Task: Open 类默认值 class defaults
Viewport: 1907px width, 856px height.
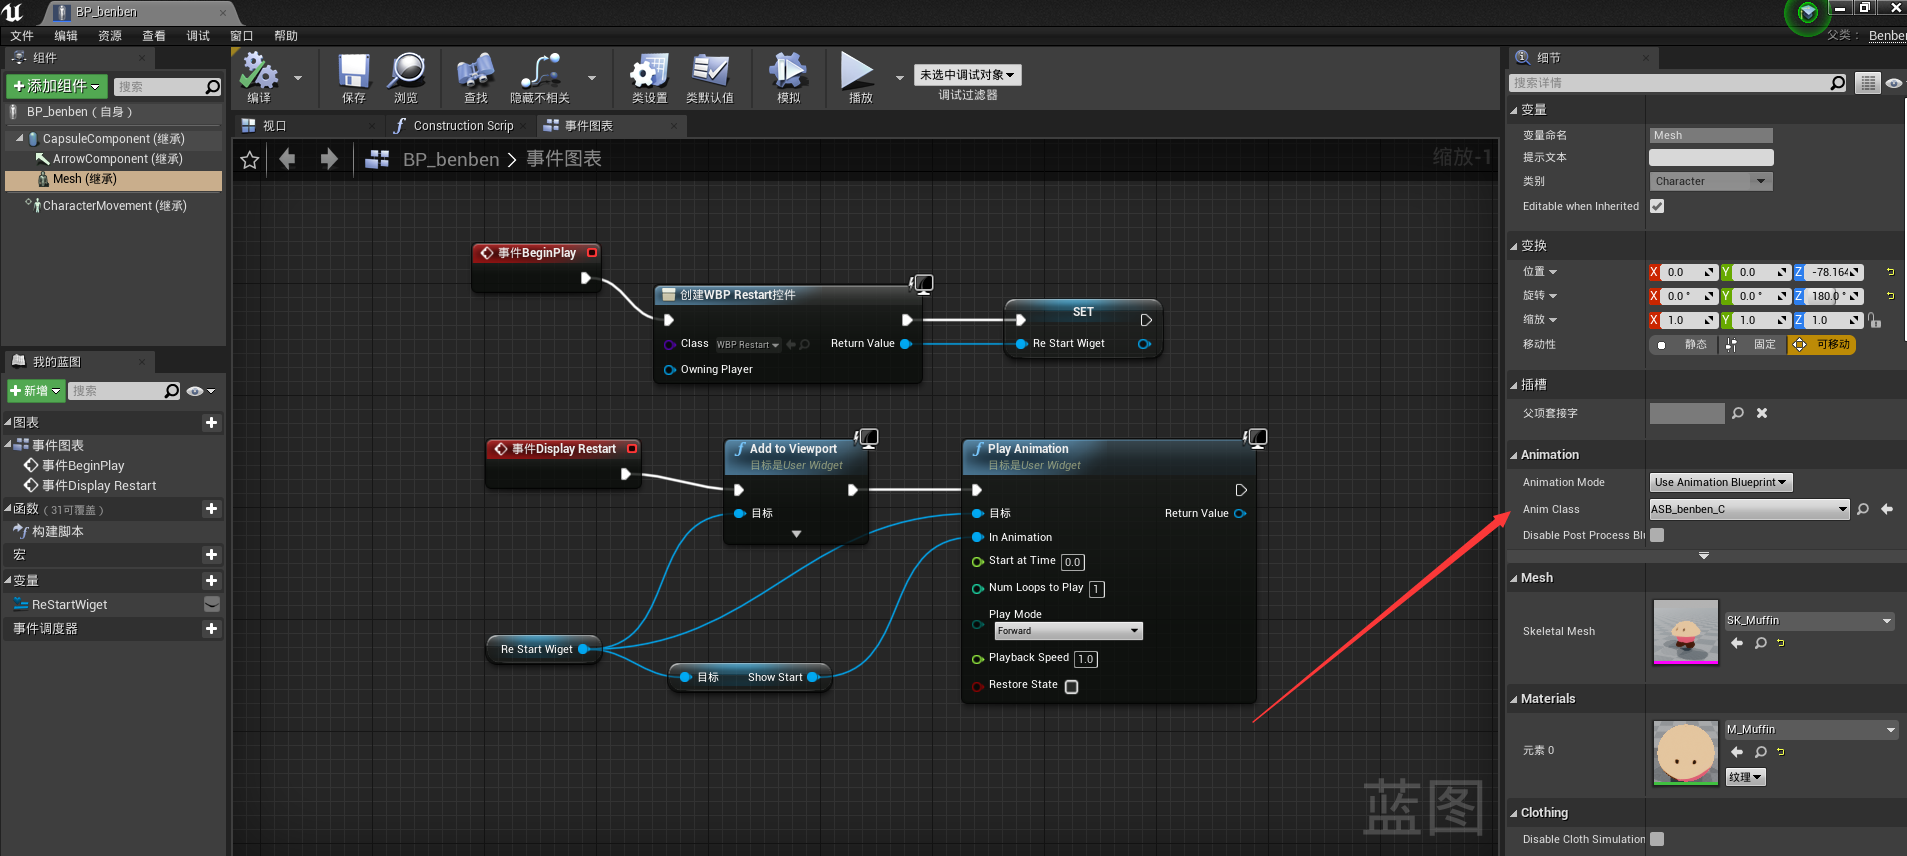Action: click(x=710, y=78)
